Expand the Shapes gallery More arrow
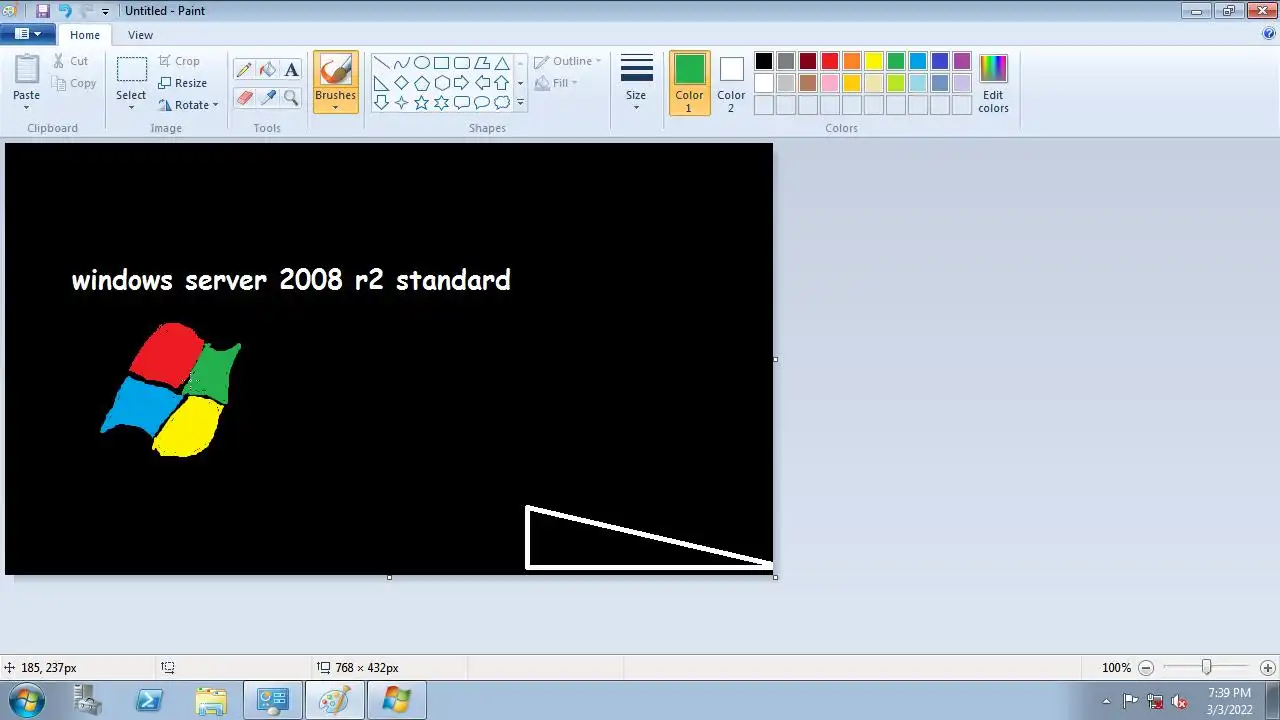Viewport: 1280px width, 720px height. (519, 102)
